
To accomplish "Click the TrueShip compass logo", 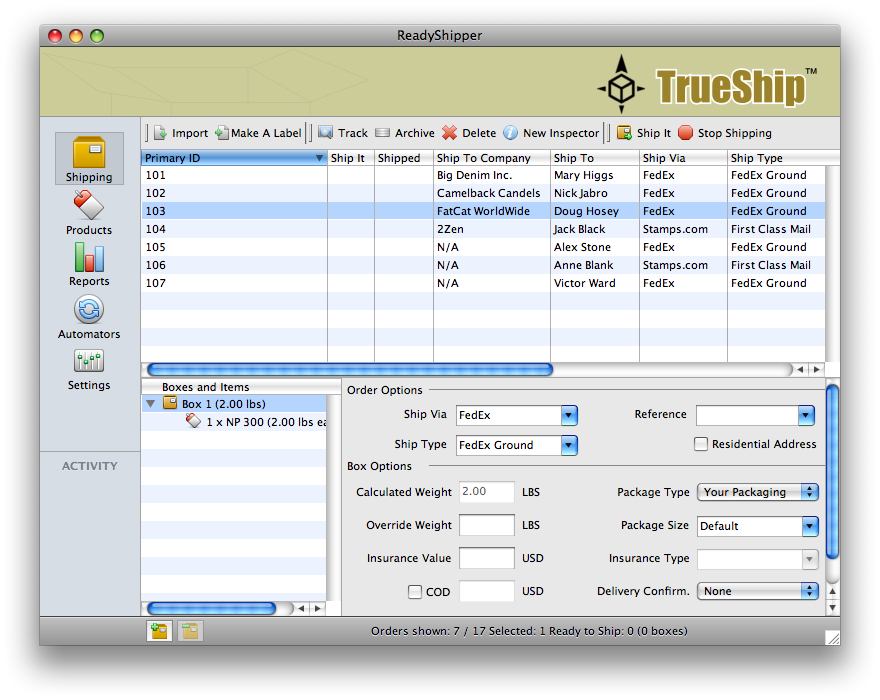I will click(x=621, y=85).
